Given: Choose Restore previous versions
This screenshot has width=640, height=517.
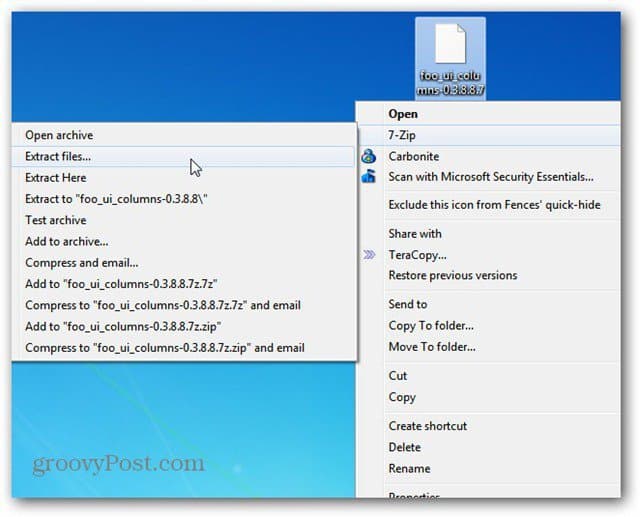Looking at the screenshot, I should tap(489, 275).
